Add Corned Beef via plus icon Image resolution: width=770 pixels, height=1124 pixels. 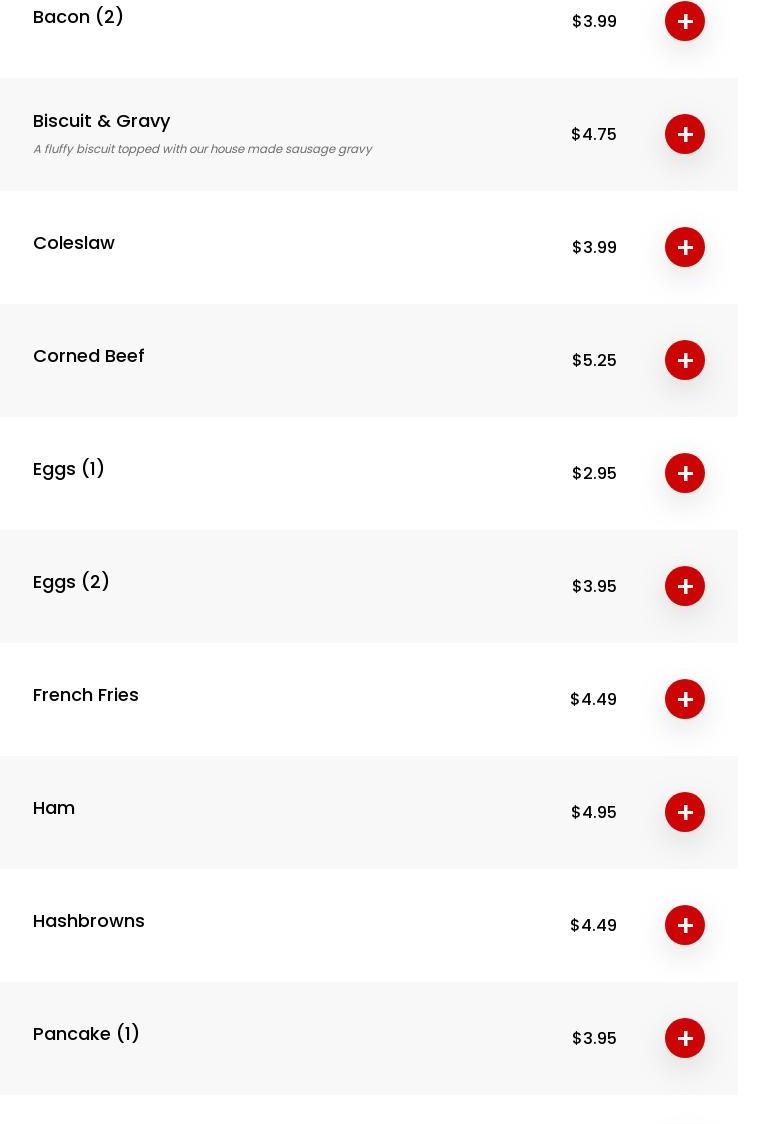[685, 360]
